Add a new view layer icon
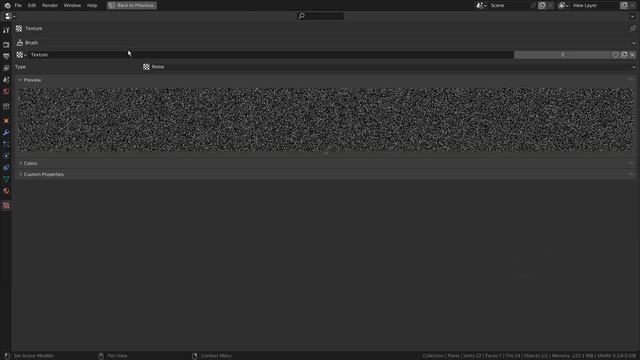 [624, 5]
